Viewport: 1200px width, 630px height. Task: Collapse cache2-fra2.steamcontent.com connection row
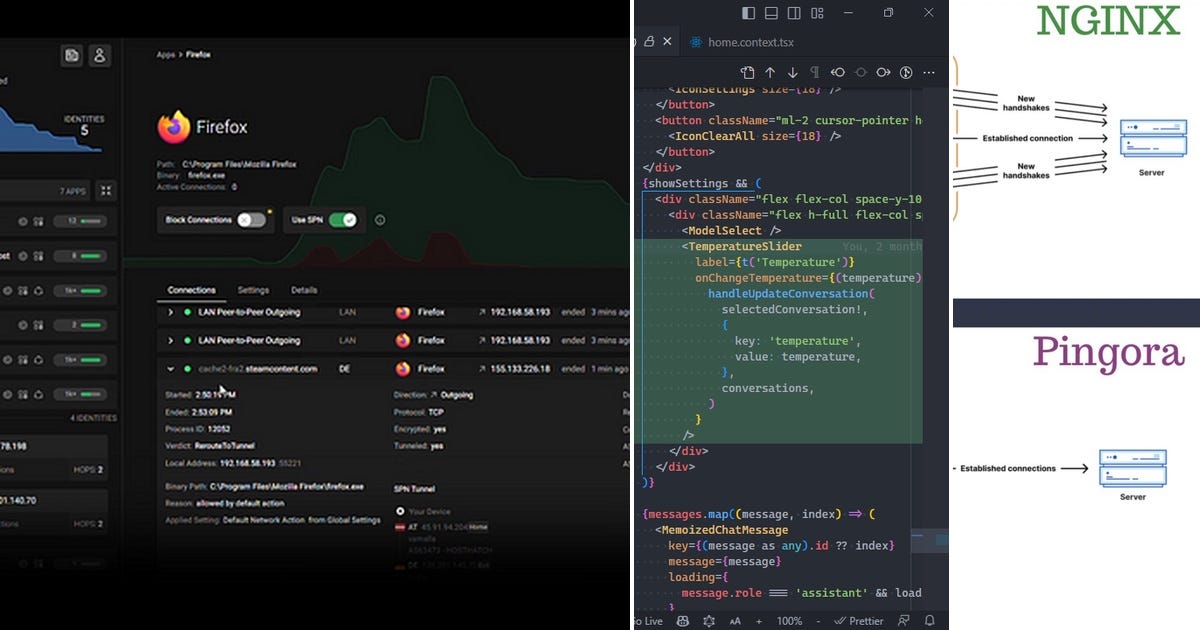(171, 369)
